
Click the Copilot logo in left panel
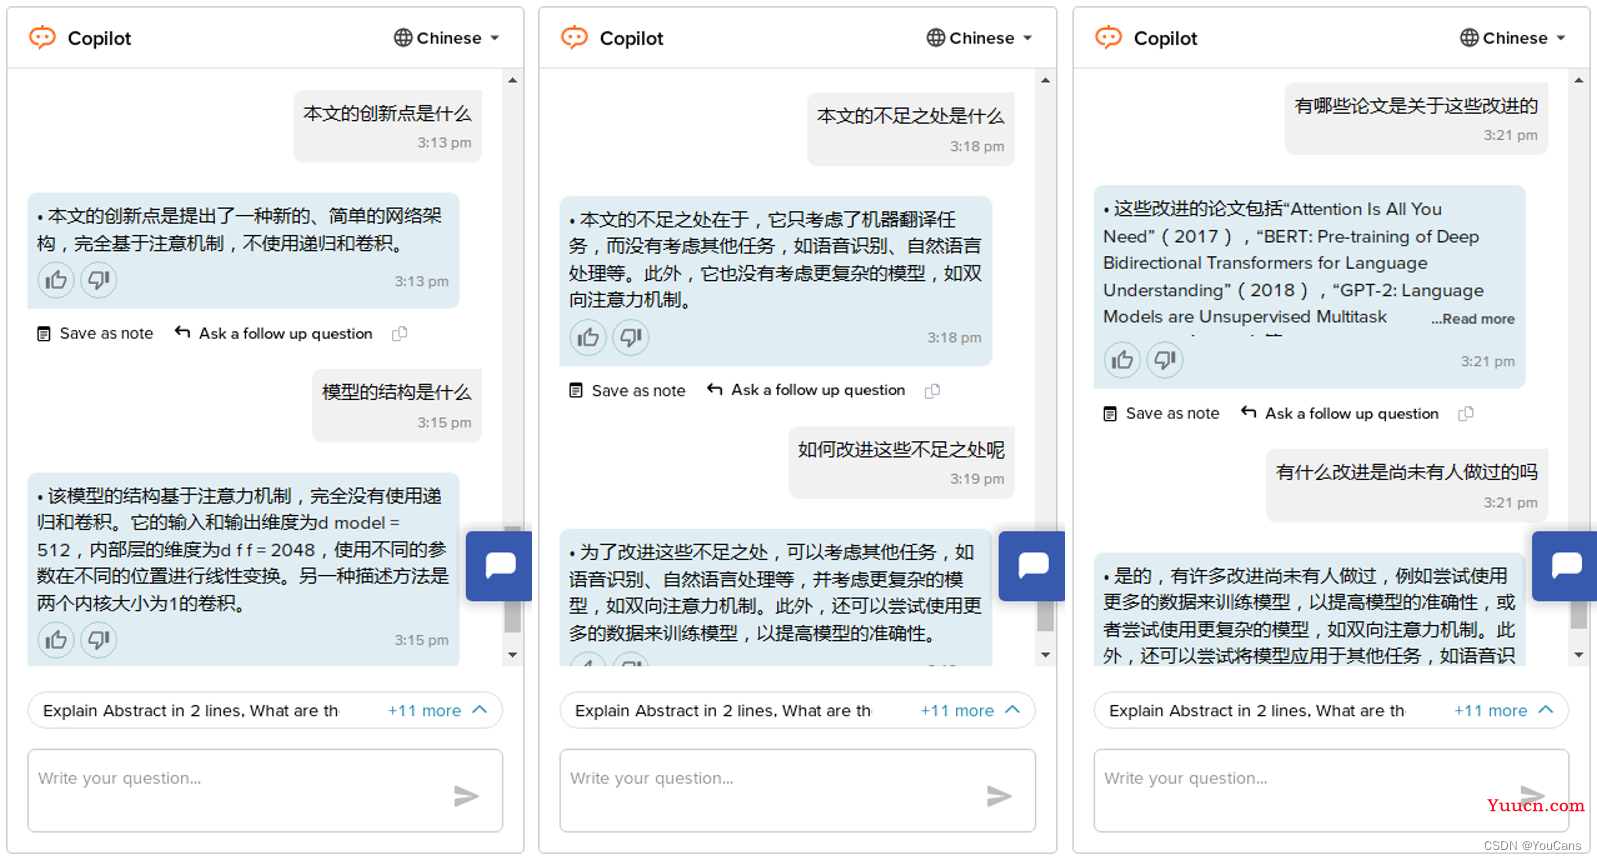tap(42, 38)
